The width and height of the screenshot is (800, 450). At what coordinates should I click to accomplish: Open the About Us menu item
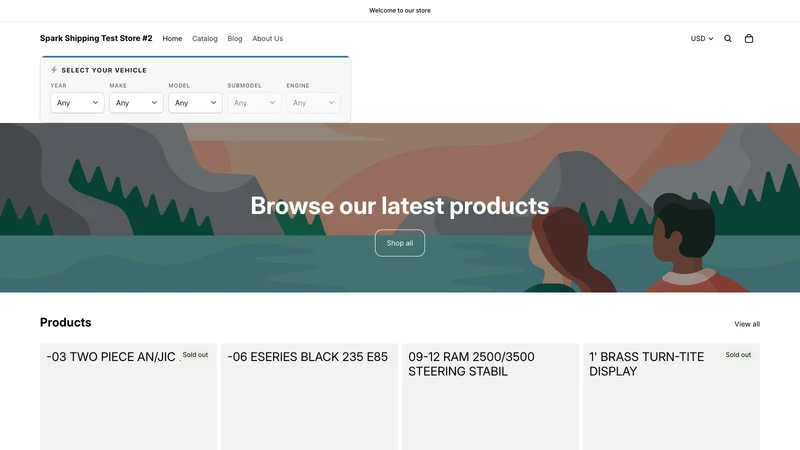267,38
